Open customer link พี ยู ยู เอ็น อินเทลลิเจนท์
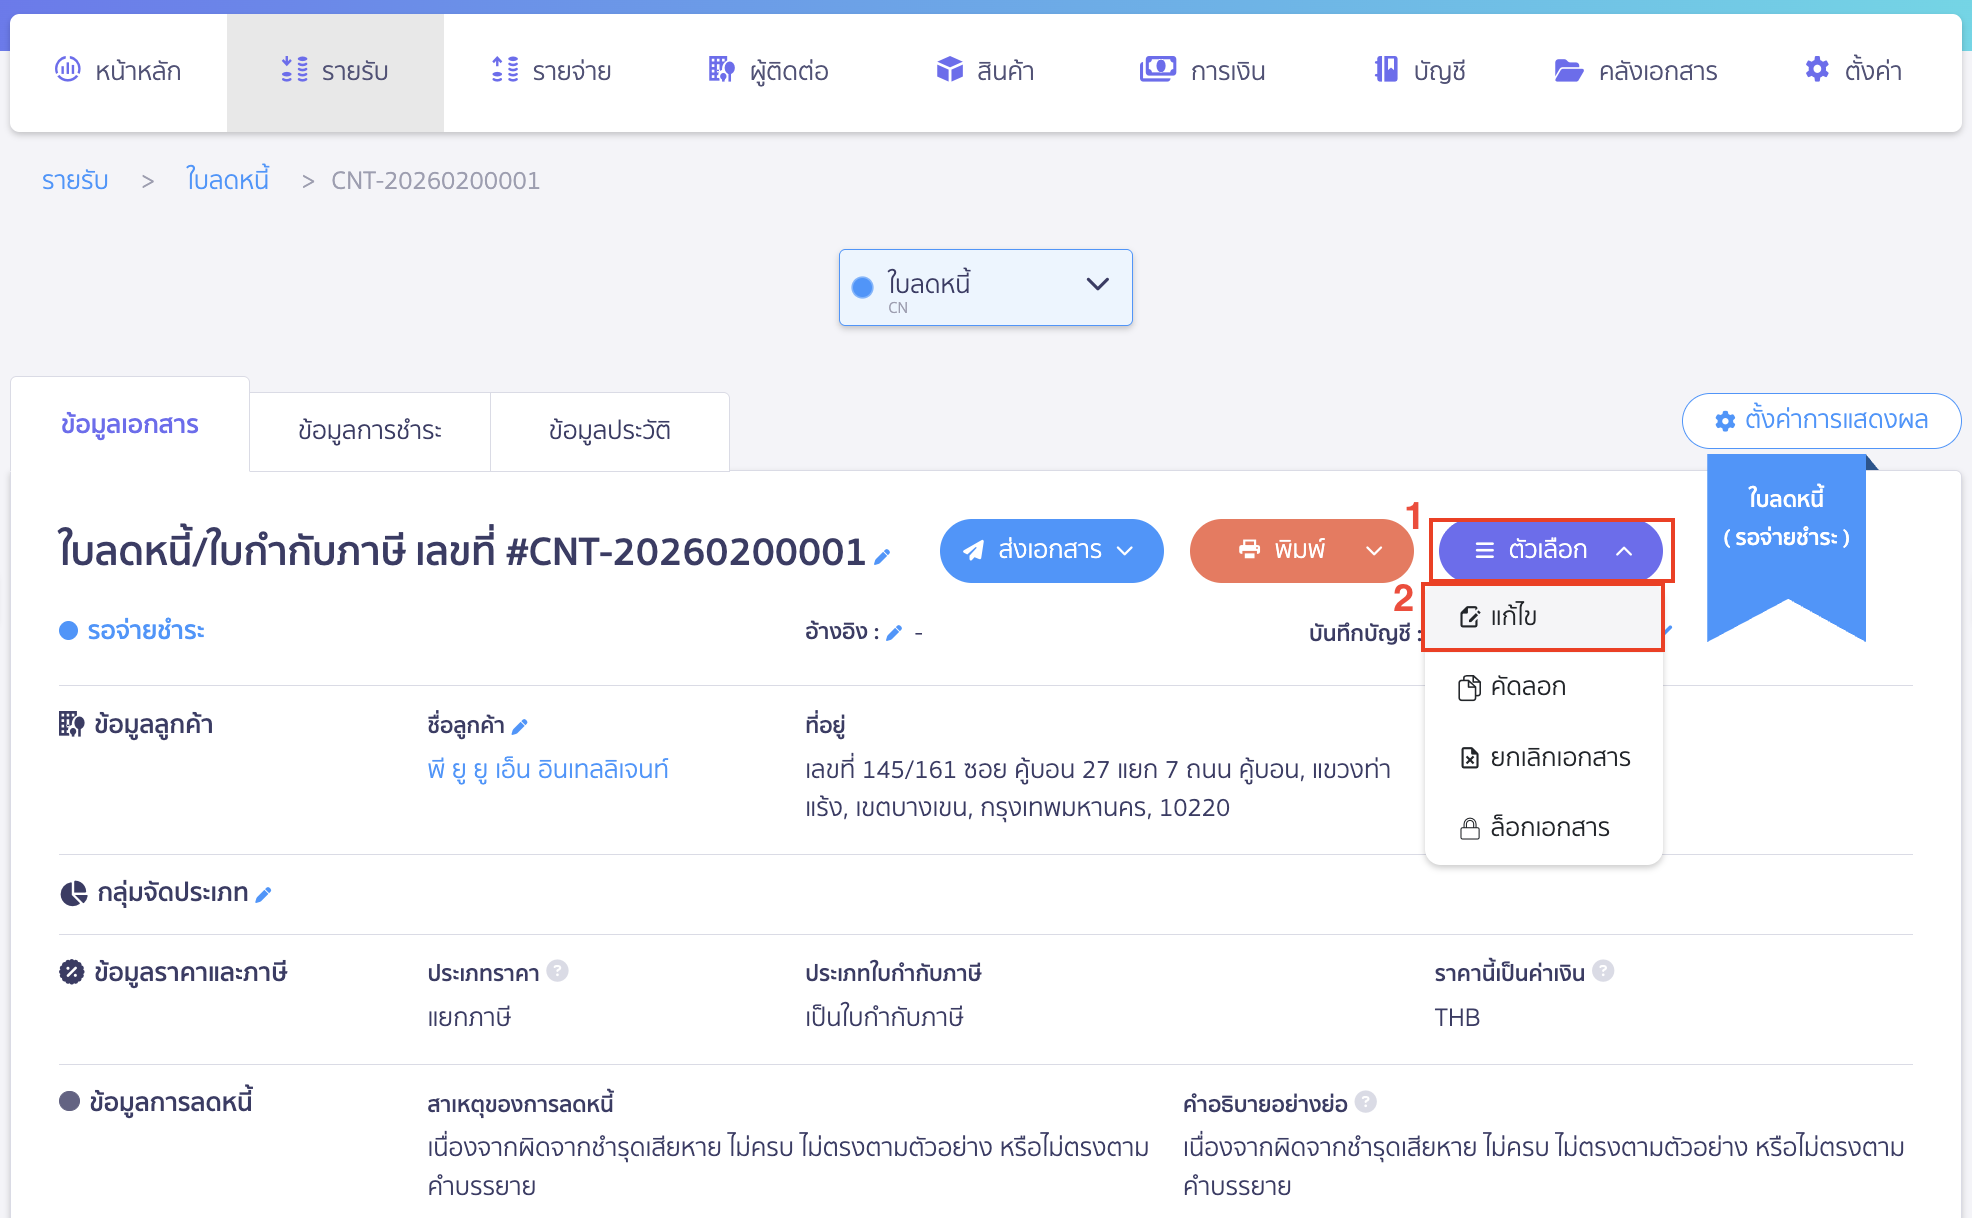 547,769
